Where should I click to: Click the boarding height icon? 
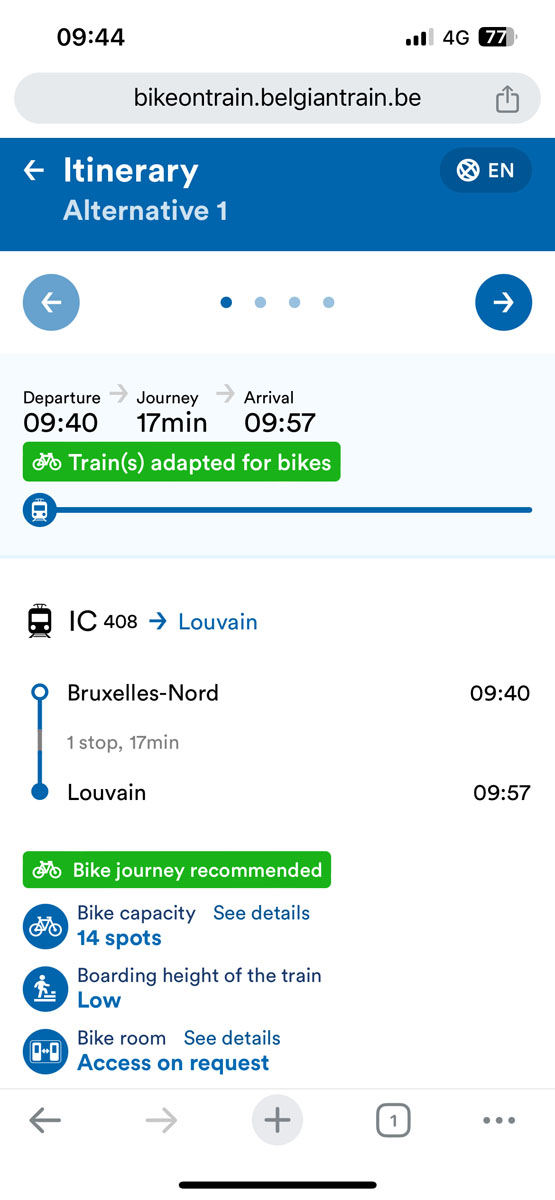point(45,988)
